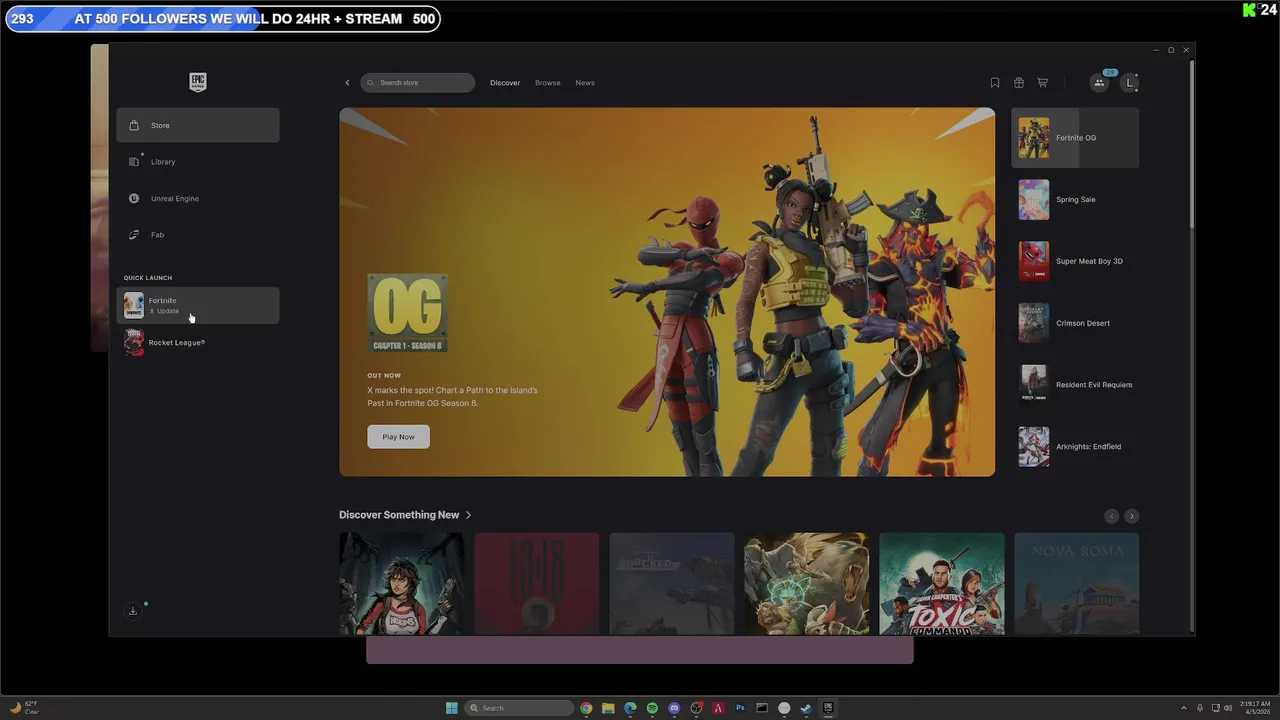
Task: Select Fortnite OG in the featured list
Action: click(1075, 138)
